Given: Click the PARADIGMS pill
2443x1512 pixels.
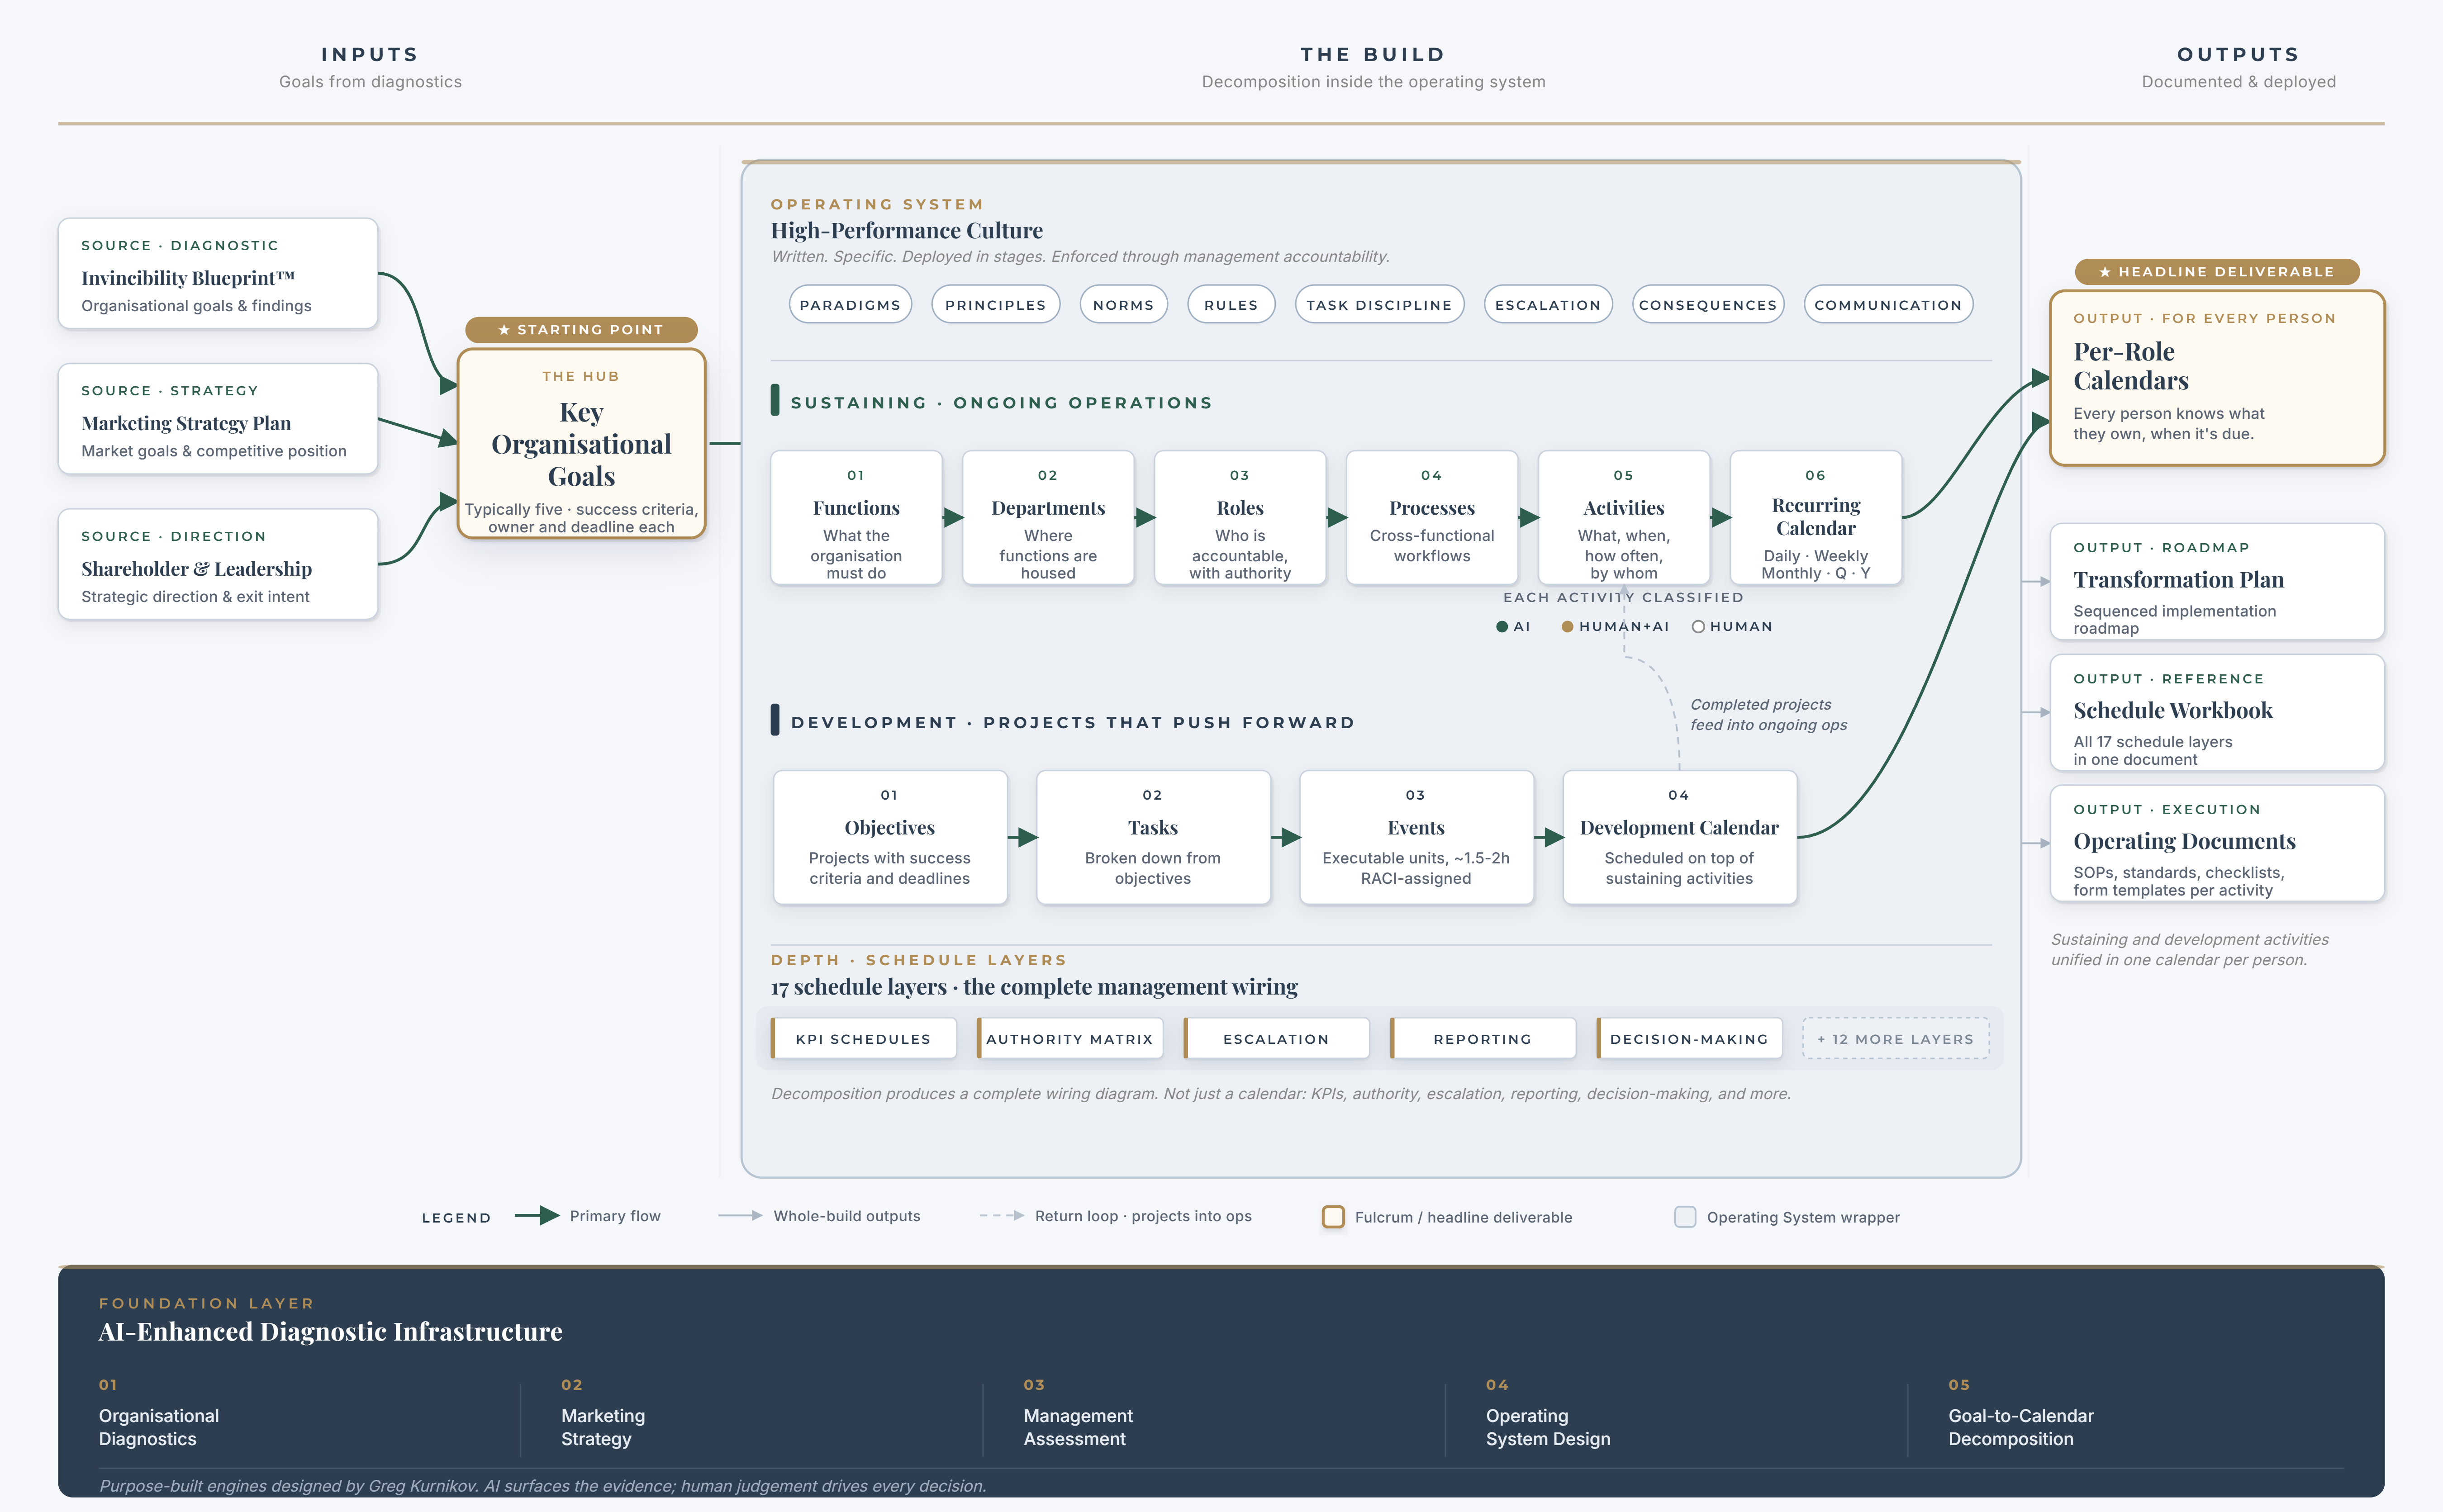Looking at the screenshot, I should [850, 305].
